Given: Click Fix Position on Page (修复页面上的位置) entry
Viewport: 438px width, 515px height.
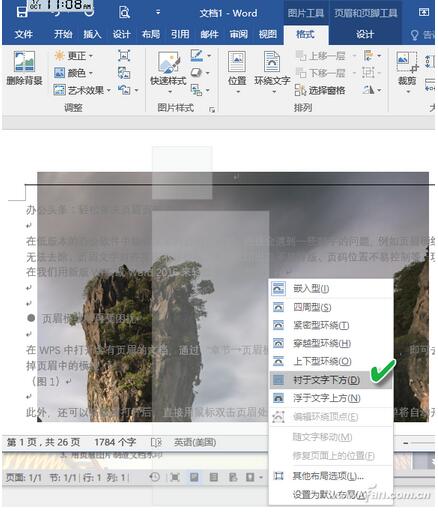Looking at the screenshot, I should 331,455.
